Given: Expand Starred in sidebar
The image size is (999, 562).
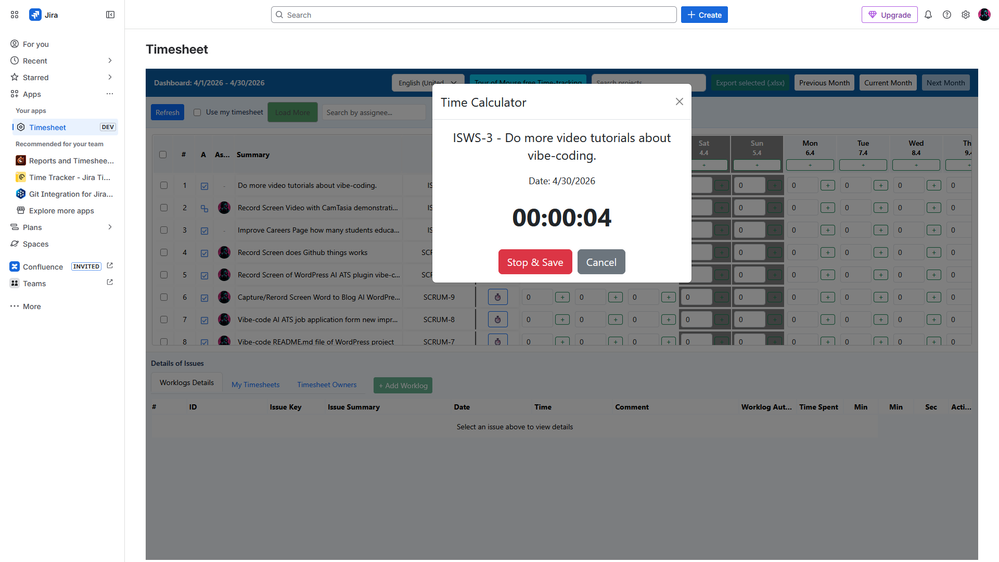Looking at the screenshot, I should (110, 77).
